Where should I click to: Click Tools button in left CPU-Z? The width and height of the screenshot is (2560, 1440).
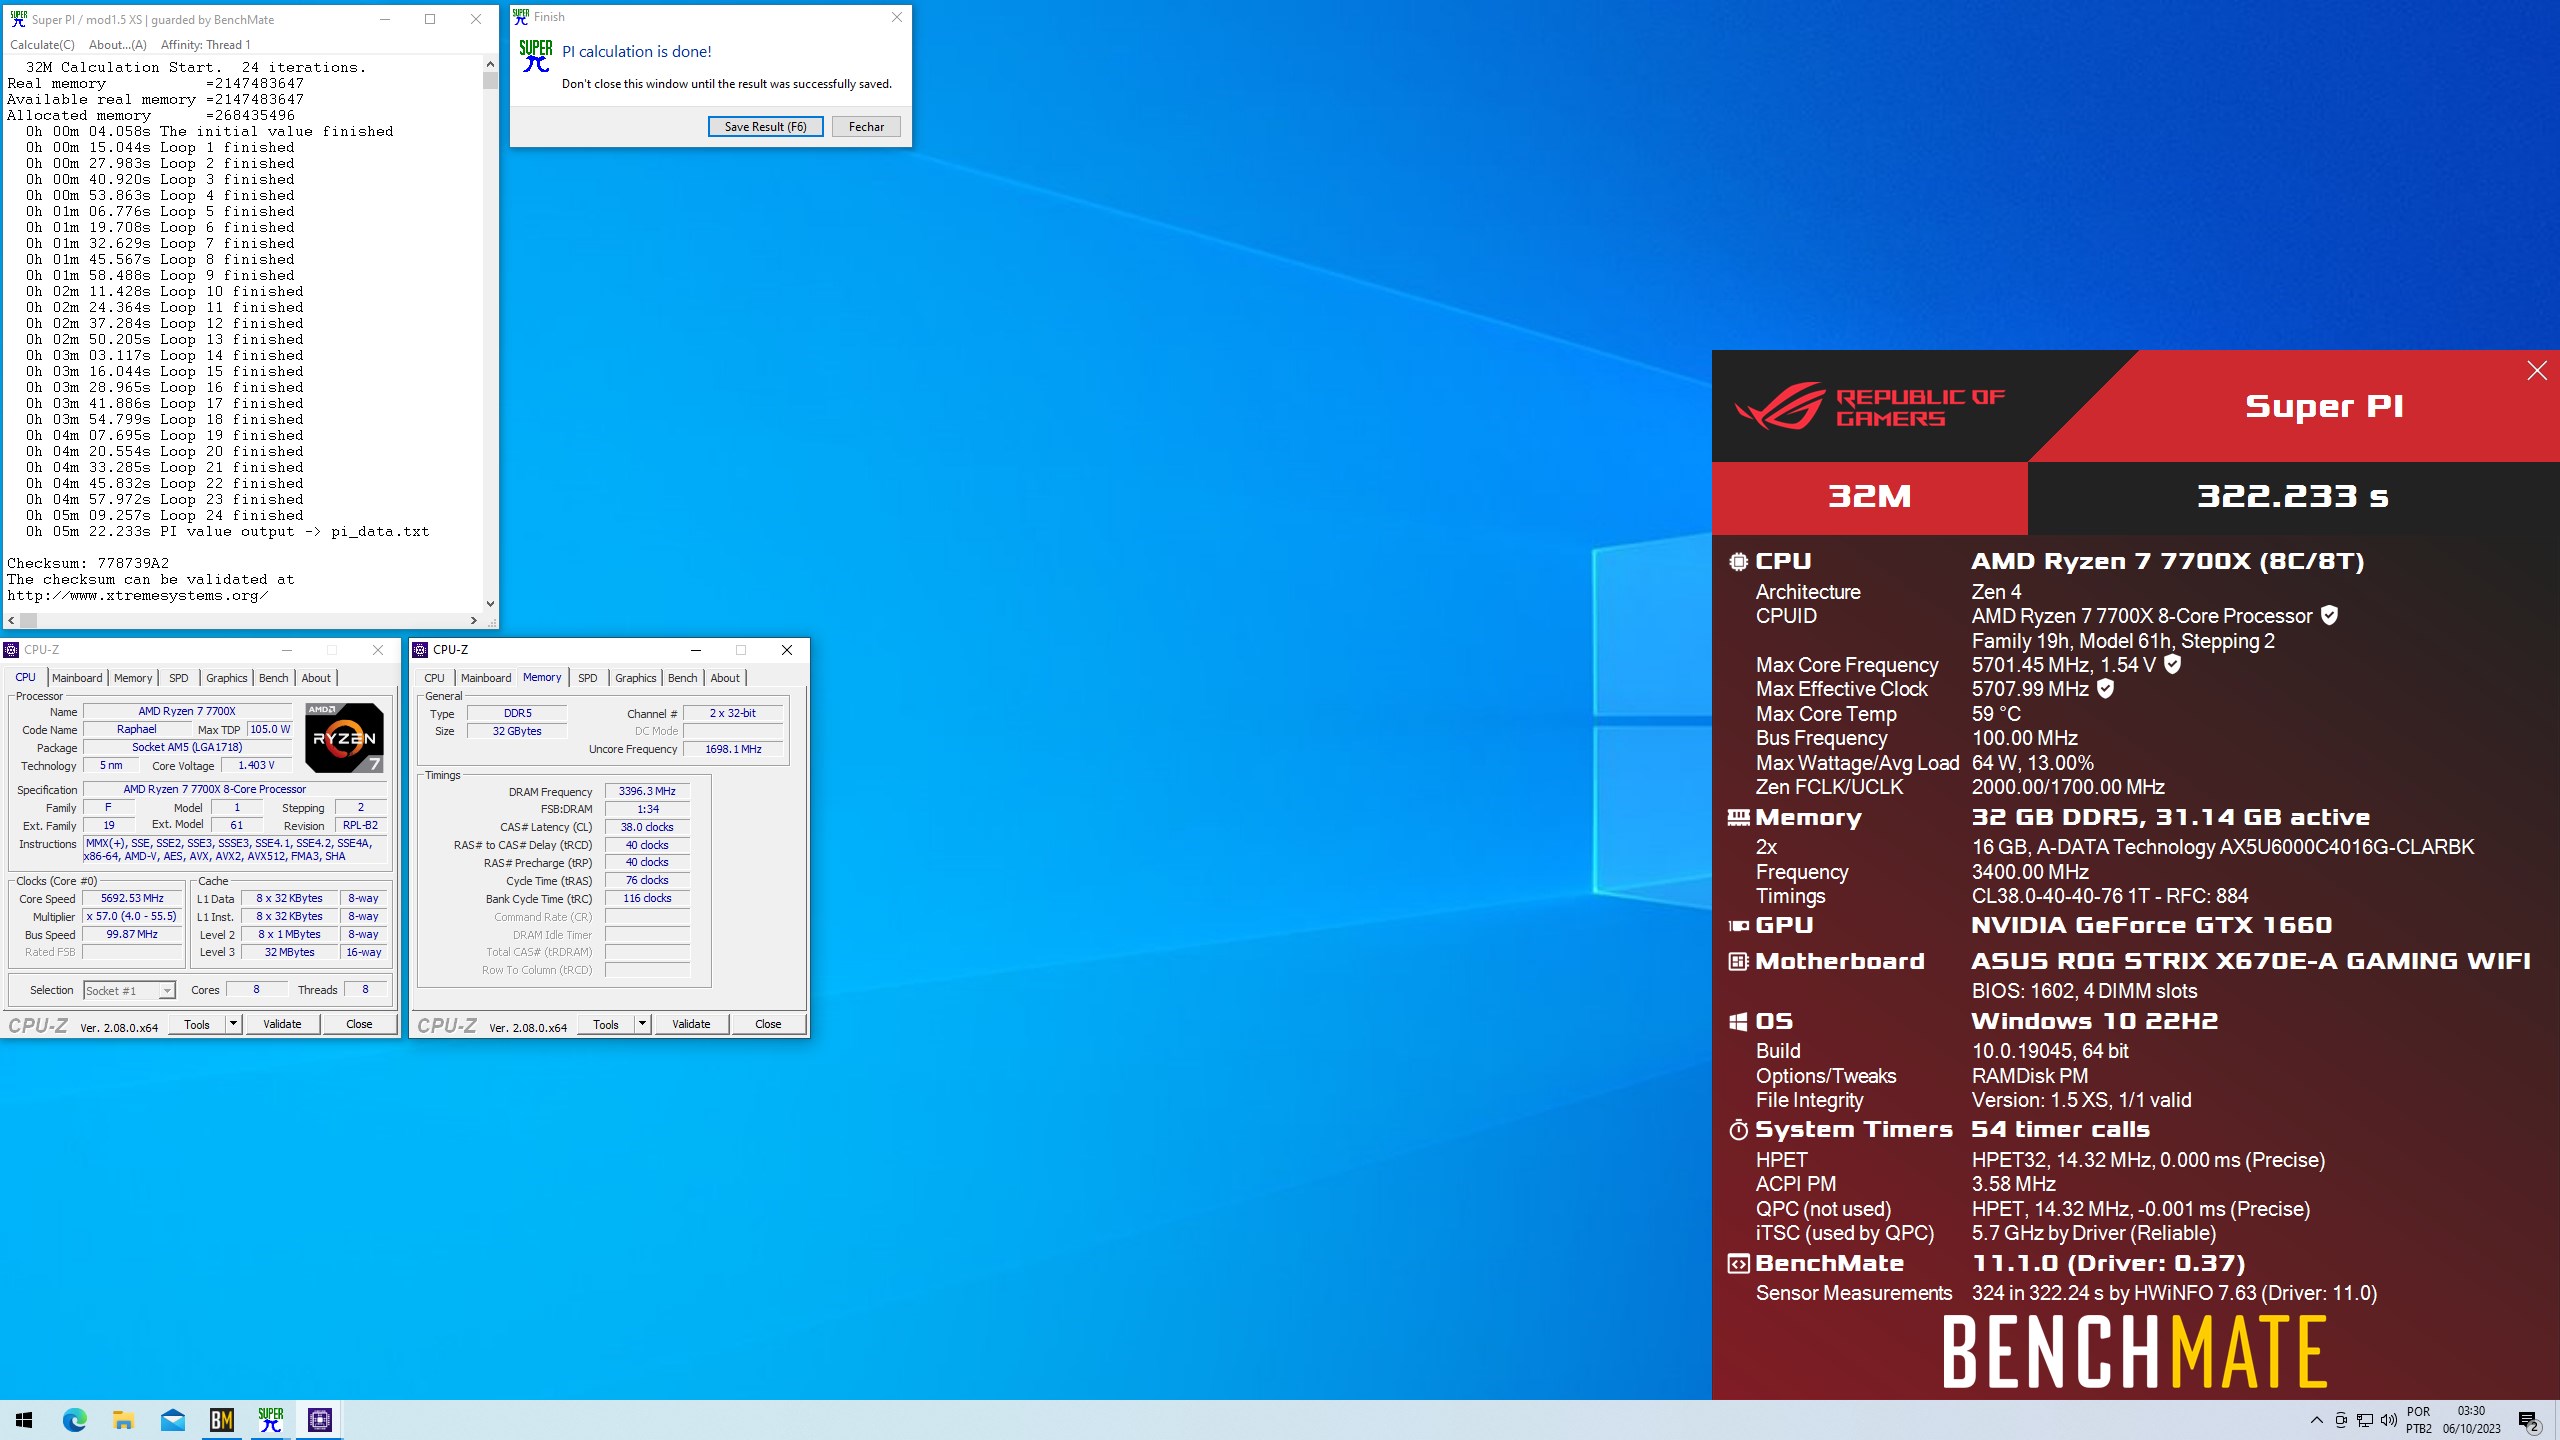tap(197, 1024)
